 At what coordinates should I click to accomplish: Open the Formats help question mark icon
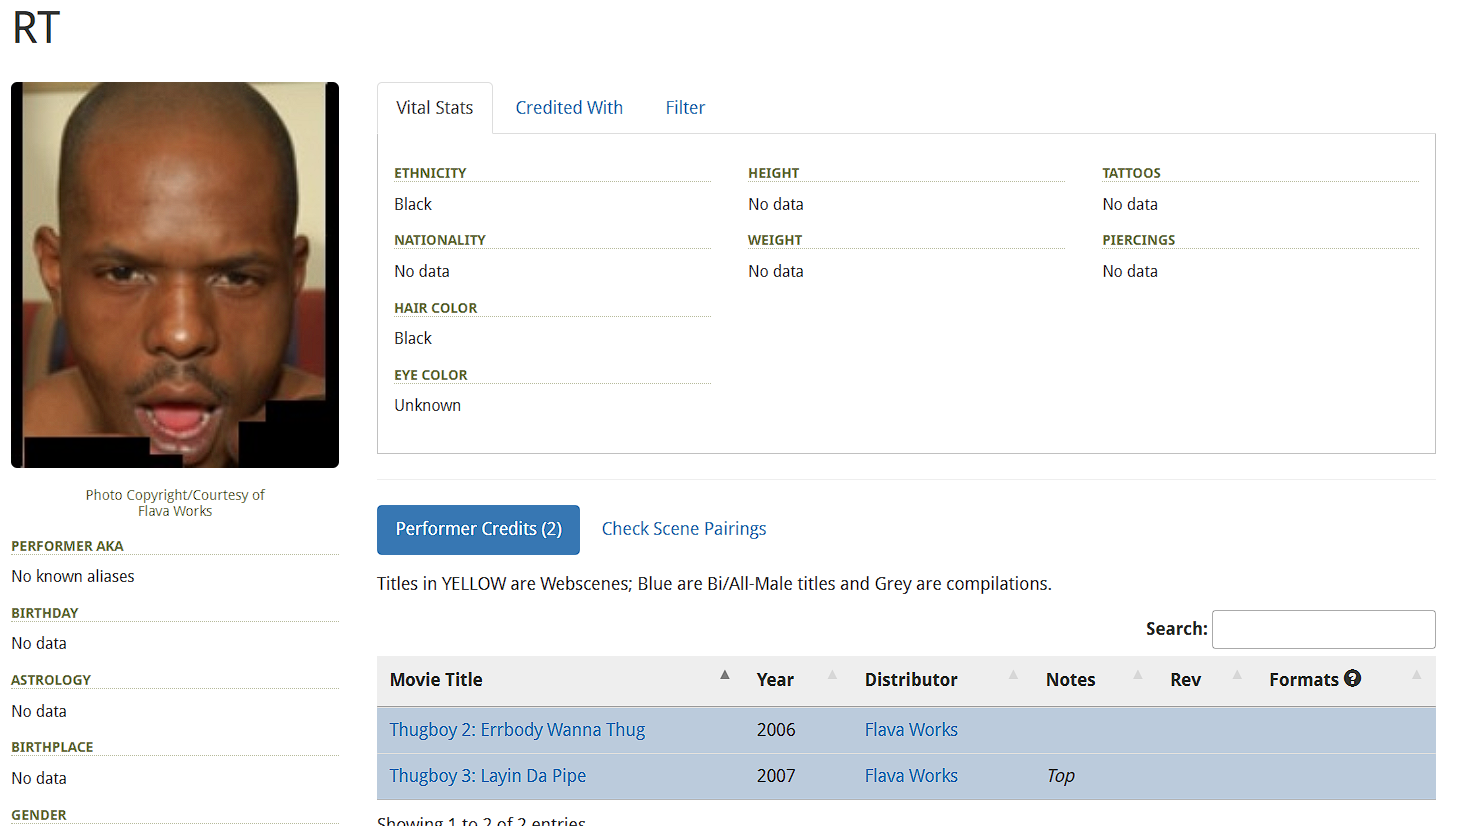pos(1353,678)
